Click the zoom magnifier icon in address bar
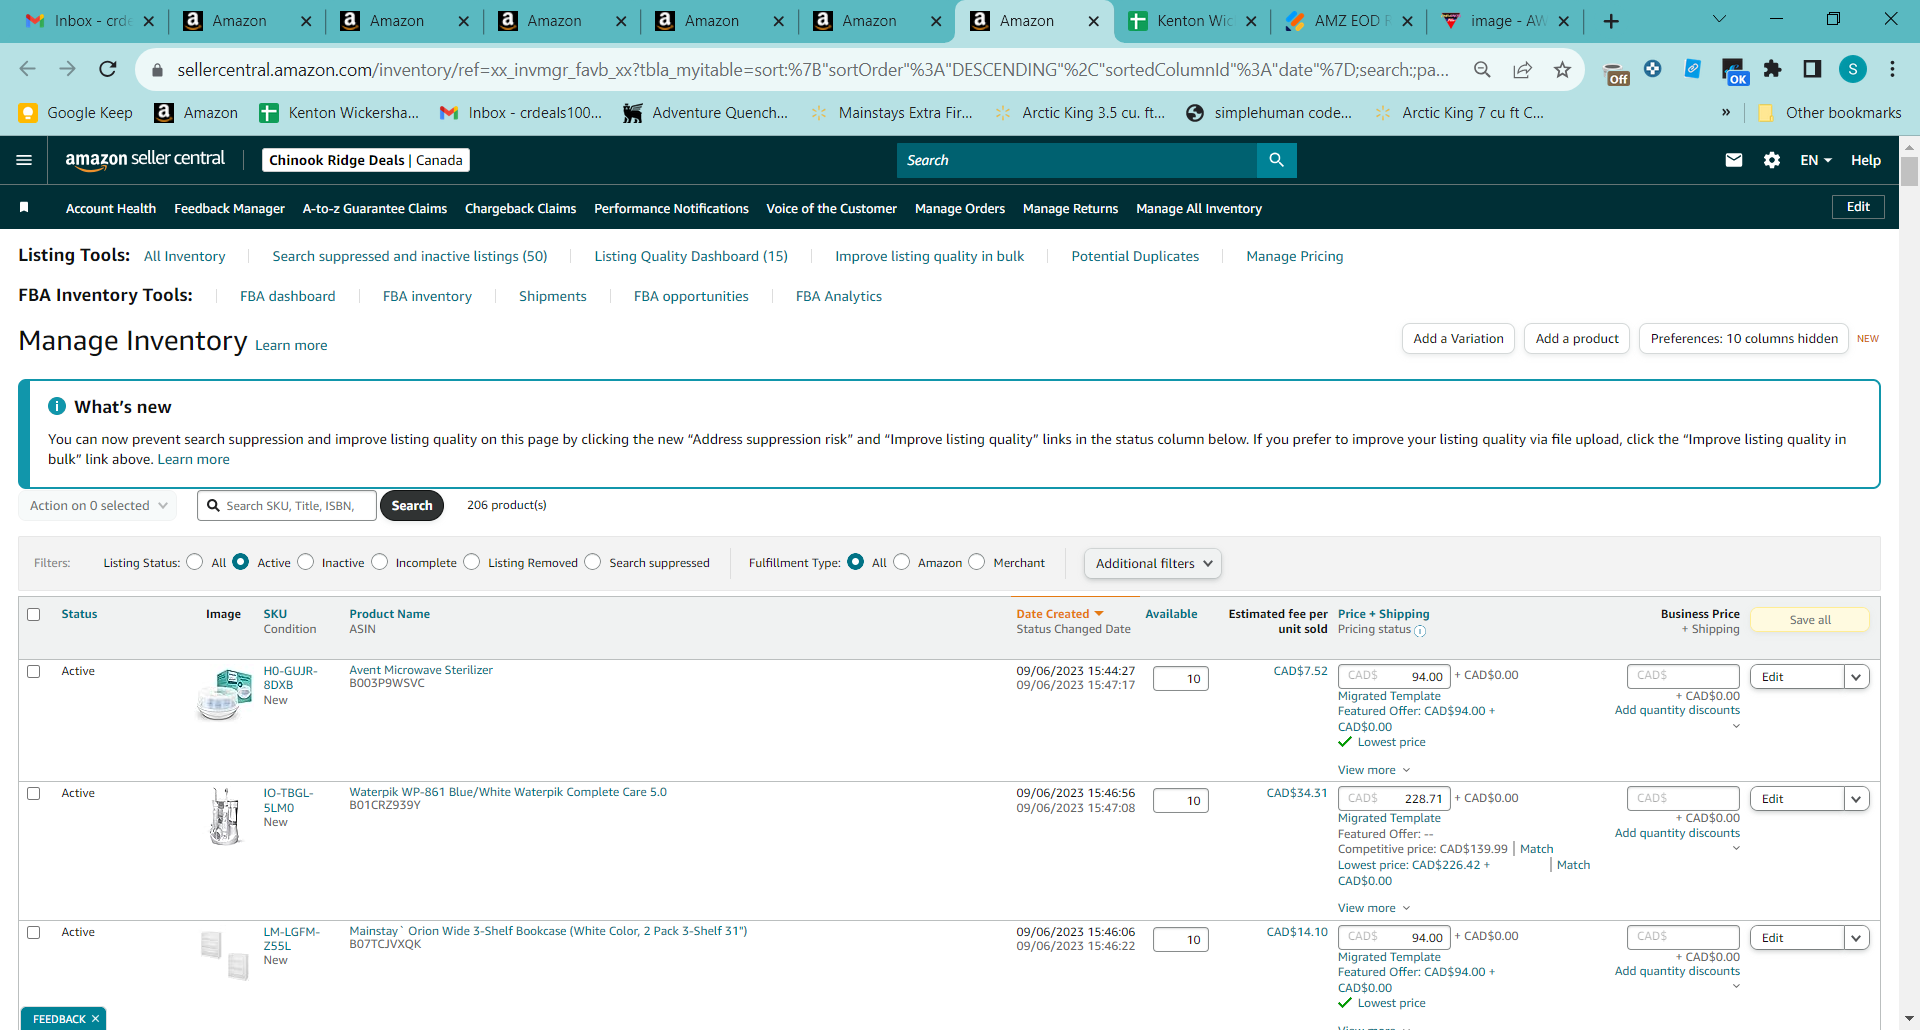The height and width of the screenshot is (1030, 1920). click(1482, 69)
